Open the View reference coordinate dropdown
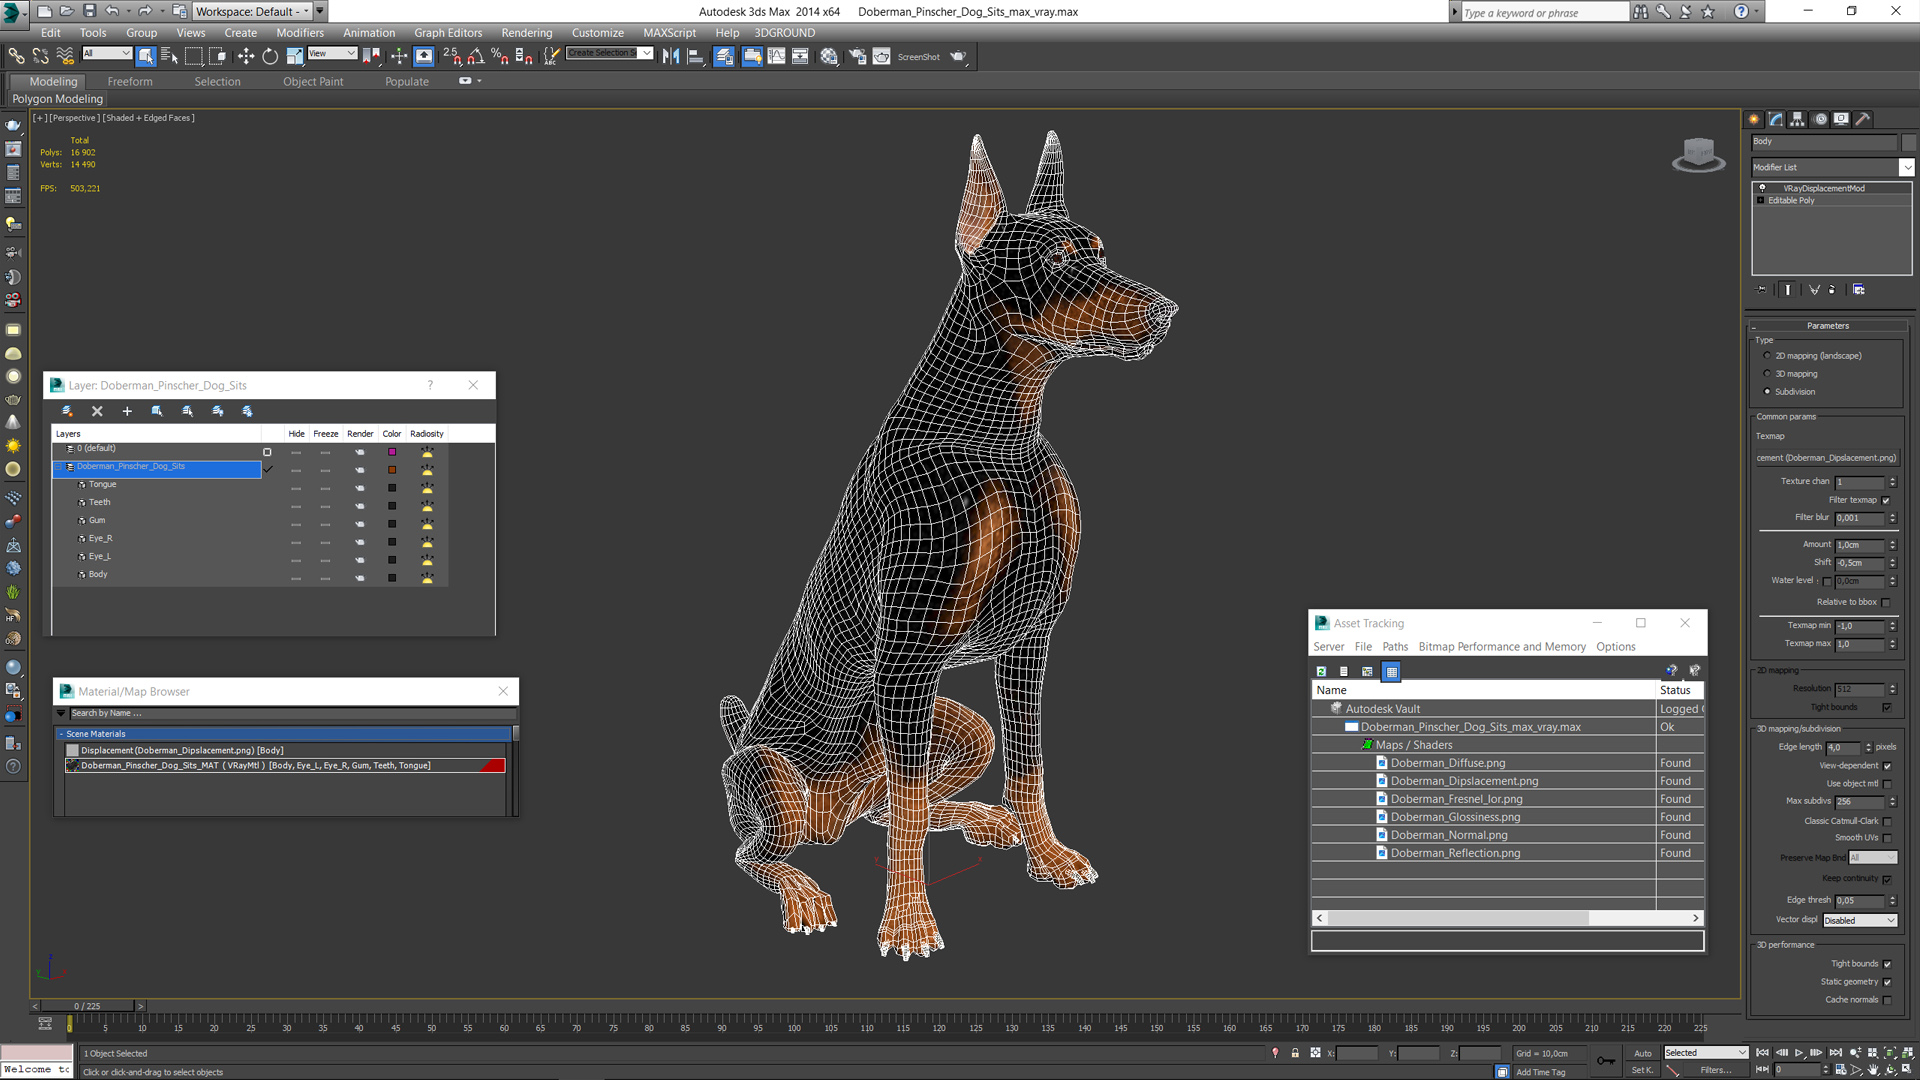This screenshot has width=1920, height=1080. (x=332, y=54)
